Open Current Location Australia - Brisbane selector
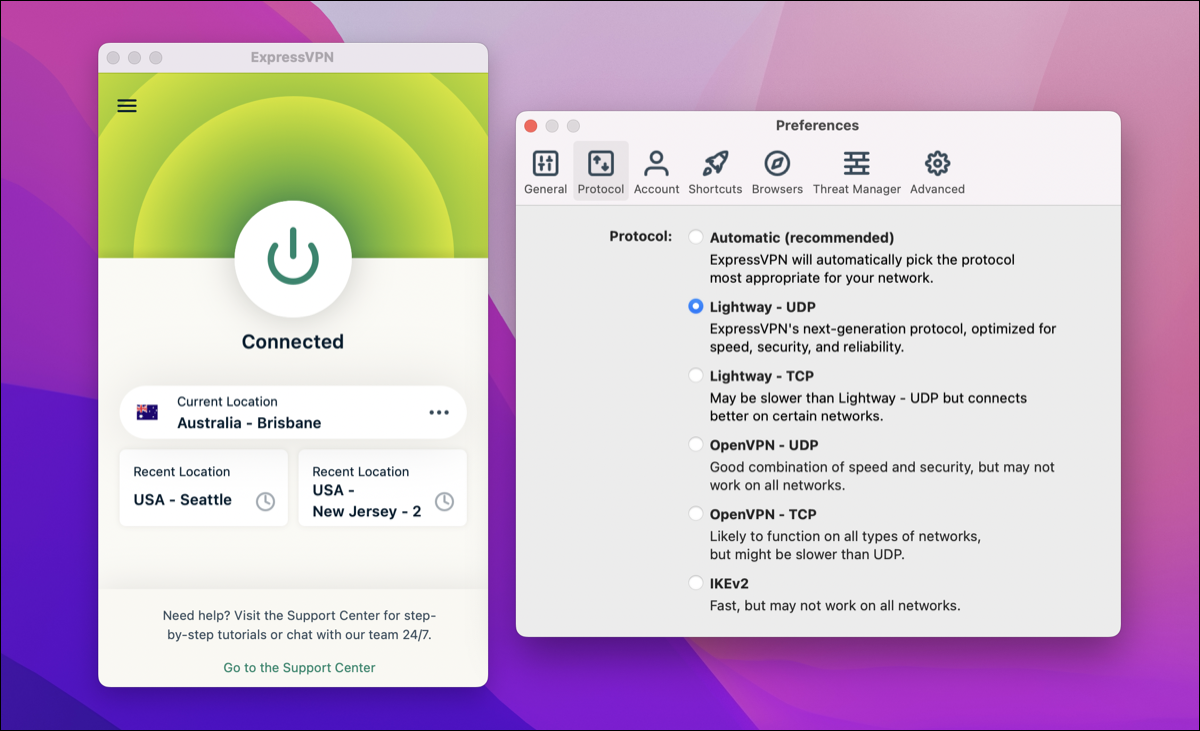The image size is (1200, 731). (x=293, y=412)
